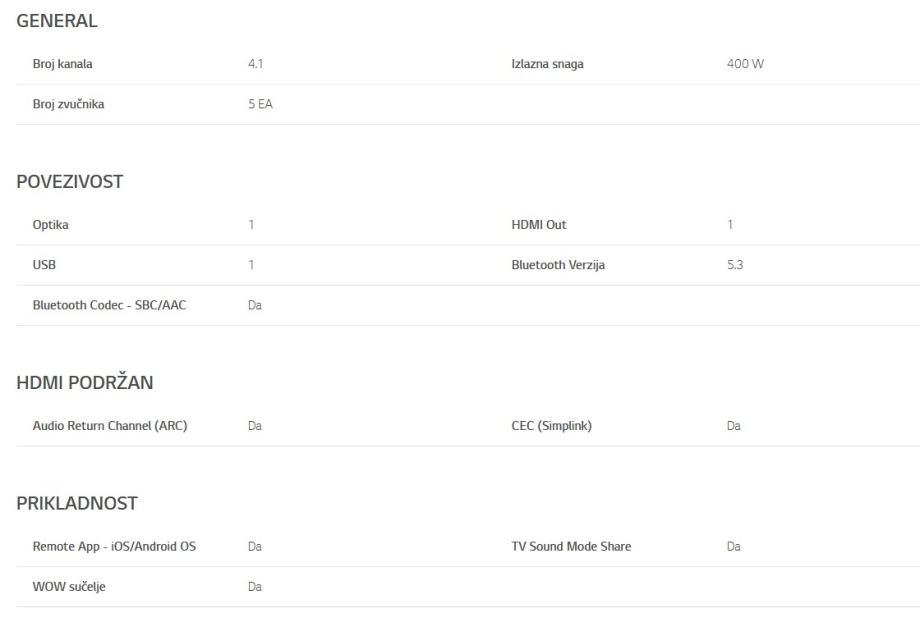Click the 5.3 Bluetooth version value

tap(735, 265)
